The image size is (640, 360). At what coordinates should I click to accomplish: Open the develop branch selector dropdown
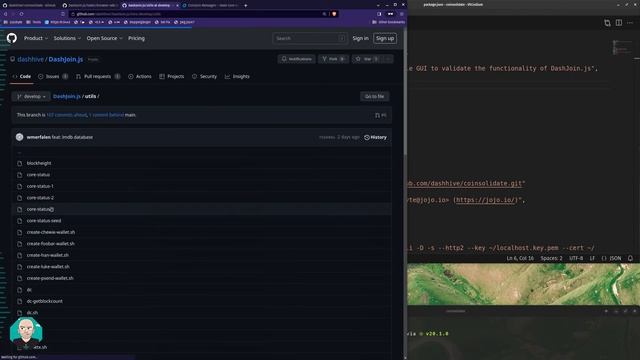point(31,96)
